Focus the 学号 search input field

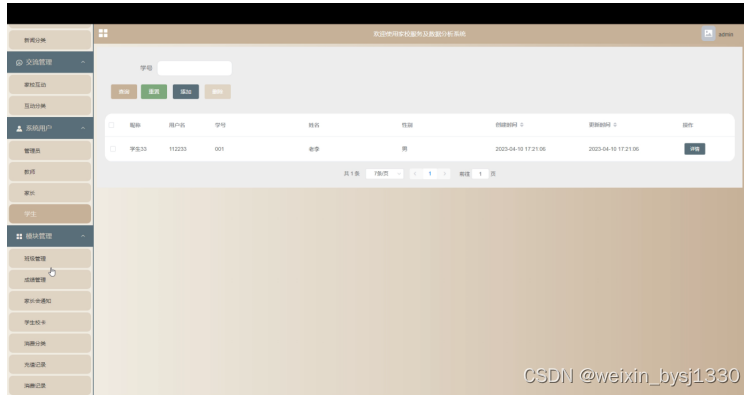coord(195,68)
